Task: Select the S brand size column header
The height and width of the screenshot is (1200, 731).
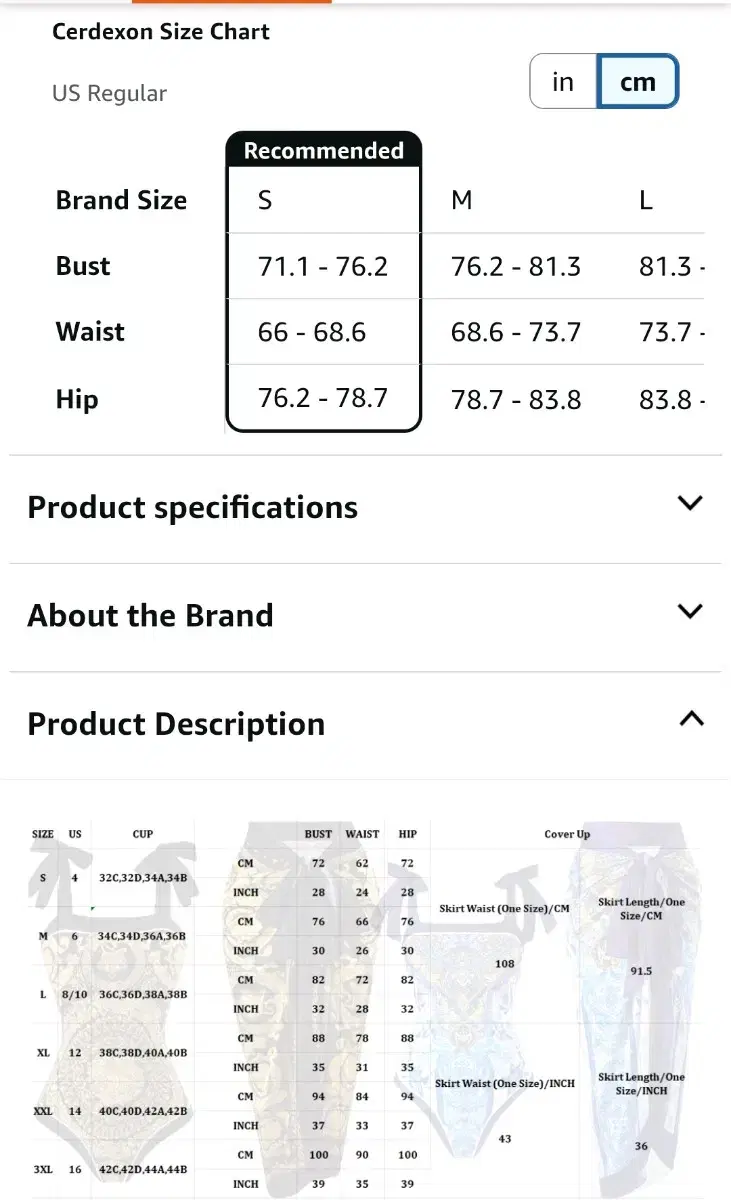Action: pyautogui.click(x=265, y=201)
